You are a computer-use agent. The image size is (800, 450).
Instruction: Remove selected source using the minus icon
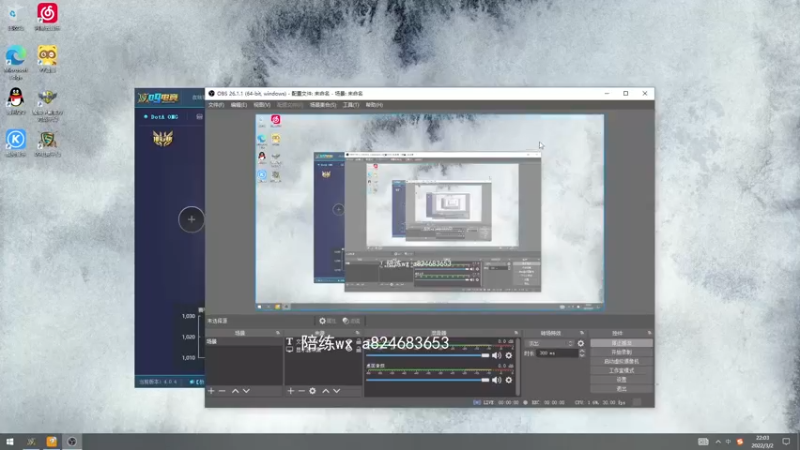pos(302,391)
